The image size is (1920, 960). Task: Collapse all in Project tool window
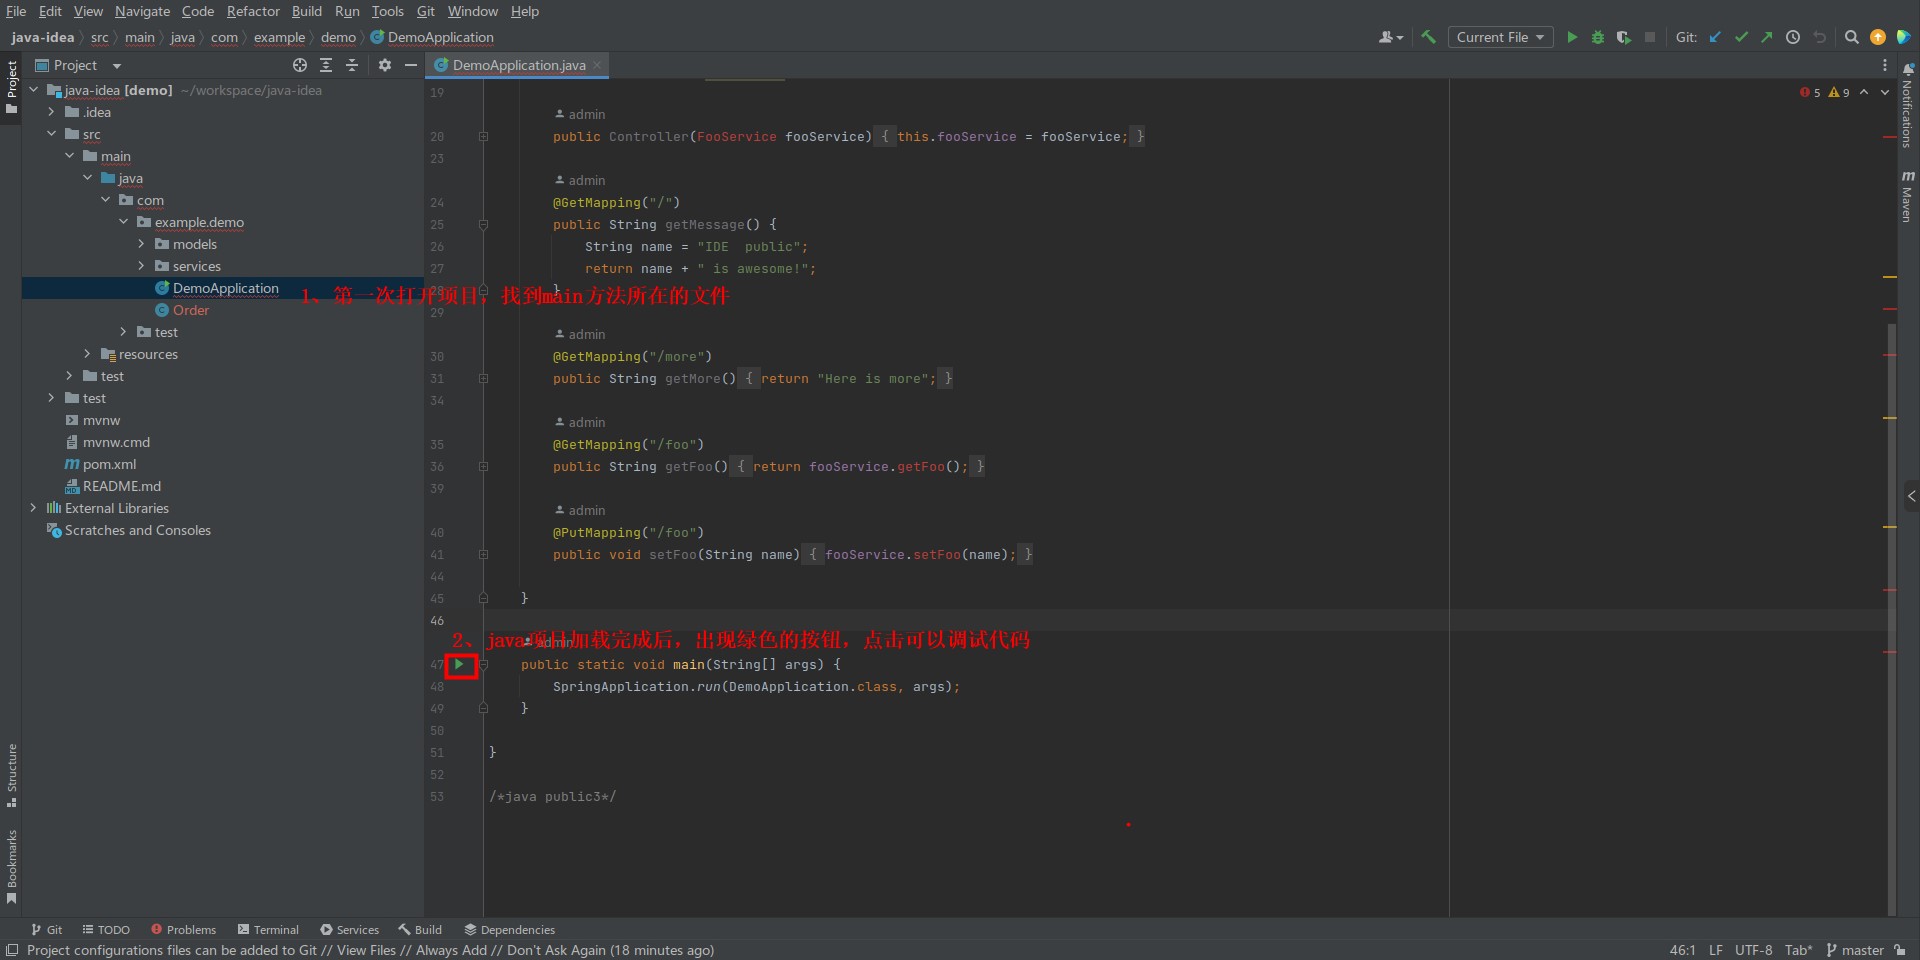point(352,65)
